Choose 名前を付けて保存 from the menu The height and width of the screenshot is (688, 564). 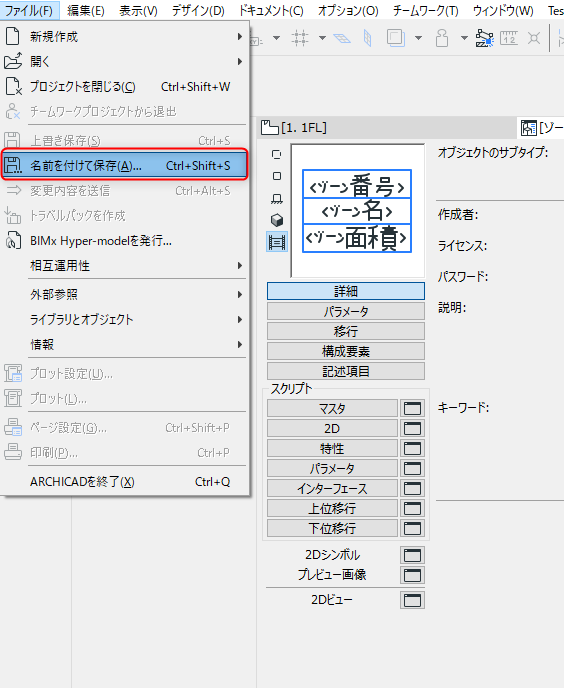(x=124, y=165)
